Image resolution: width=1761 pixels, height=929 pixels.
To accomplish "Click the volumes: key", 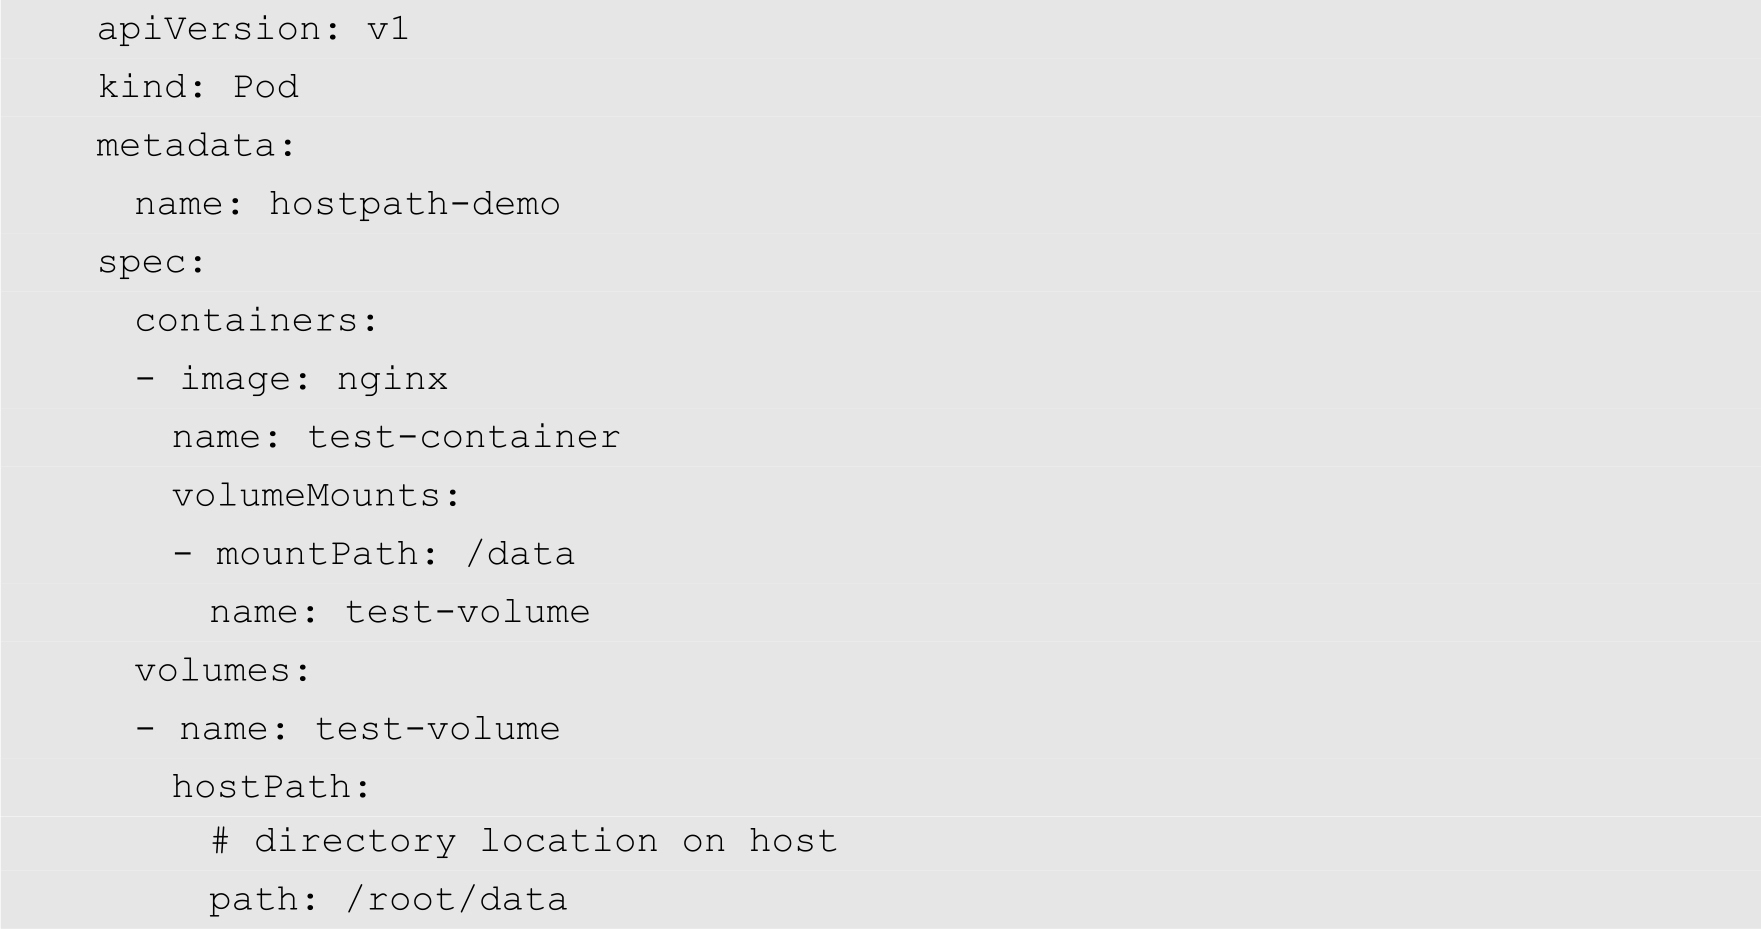I will coord(223,670).
